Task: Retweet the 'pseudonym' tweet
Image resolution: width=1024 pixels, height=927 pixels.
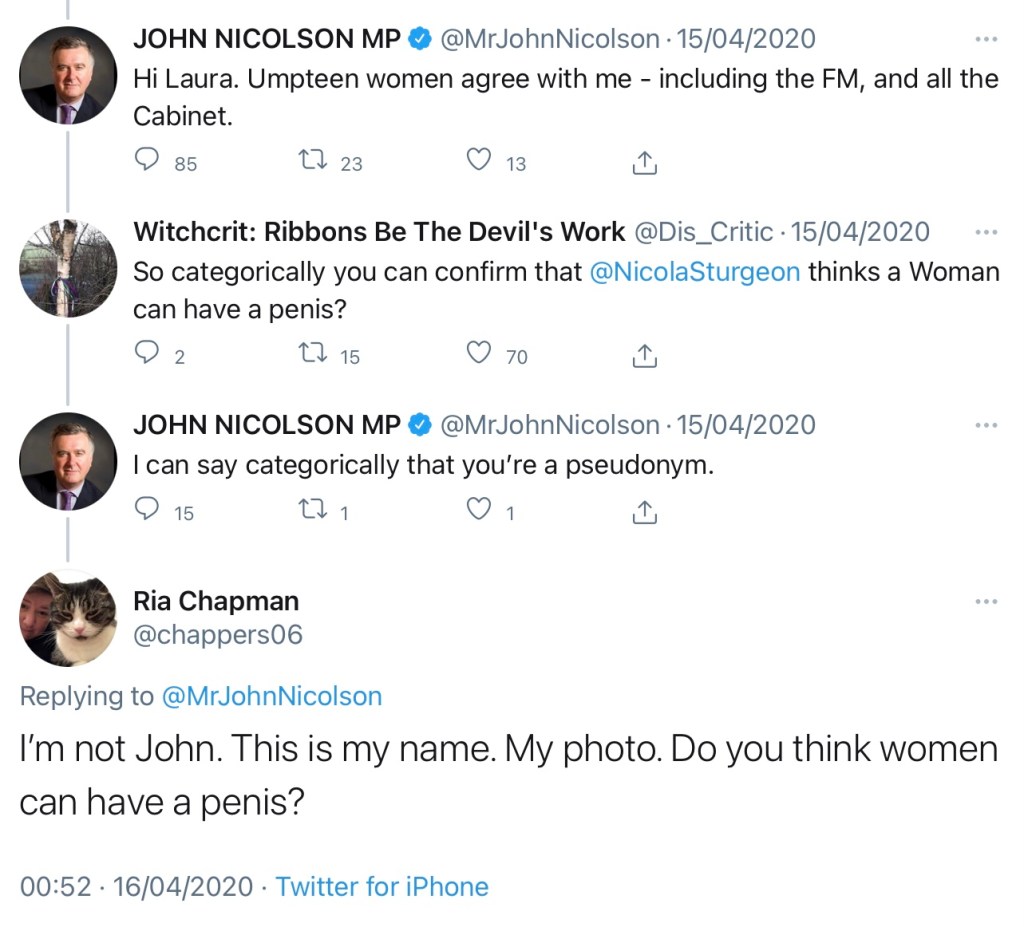Action: tap(315, 511)
